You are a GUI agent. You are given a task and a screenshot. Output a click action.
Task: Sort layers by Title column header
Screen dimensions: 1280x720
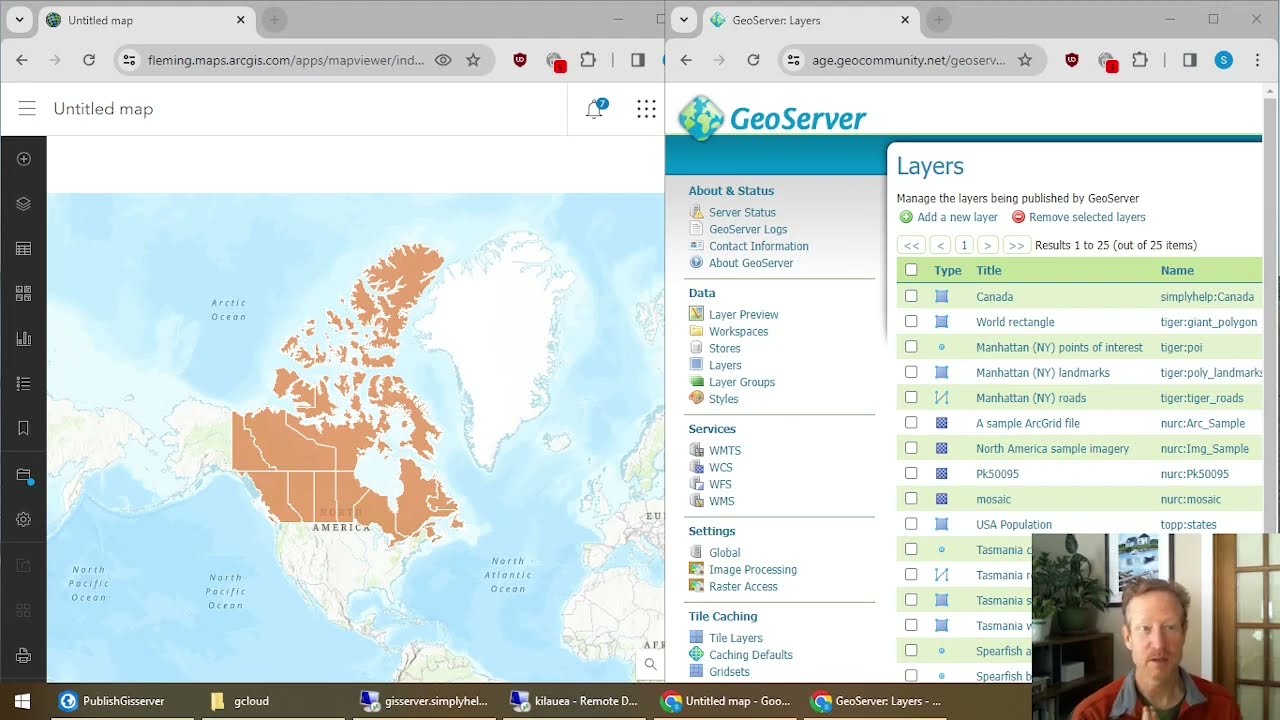(988, 270)
